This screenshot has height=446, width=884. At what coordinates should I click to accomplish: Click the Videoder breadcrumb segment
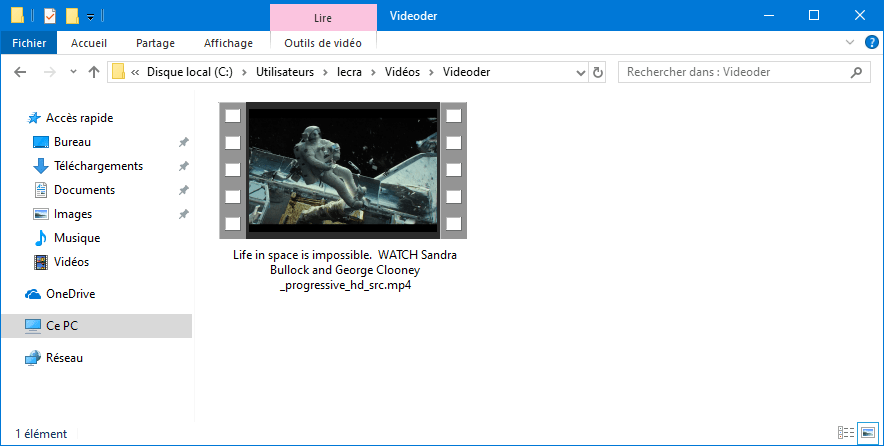pyautogui.click(x=466, y=72)
